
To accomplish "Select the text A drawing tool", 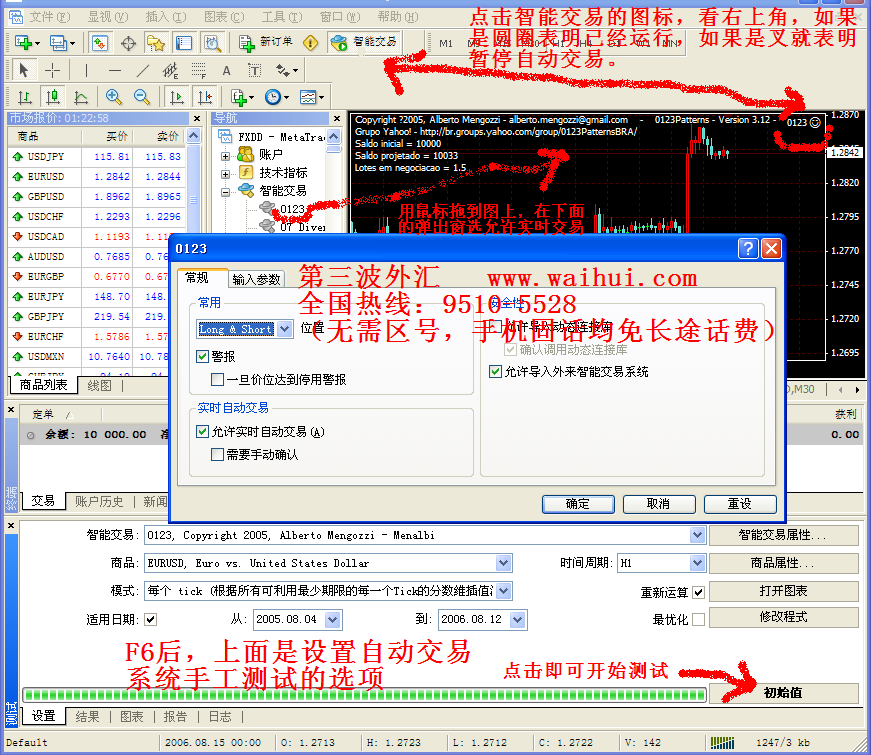I will 226,71.
